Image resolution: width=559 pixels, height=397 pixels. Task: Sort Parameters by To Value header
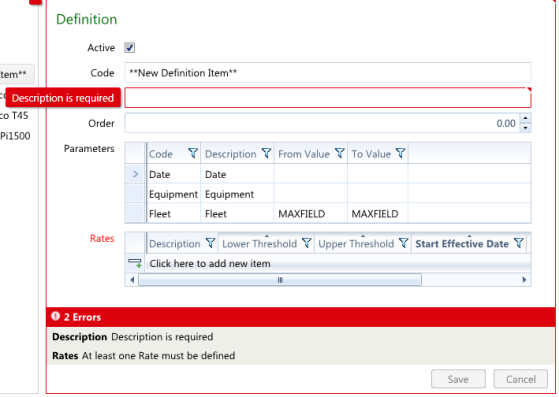tap(371, 154)
